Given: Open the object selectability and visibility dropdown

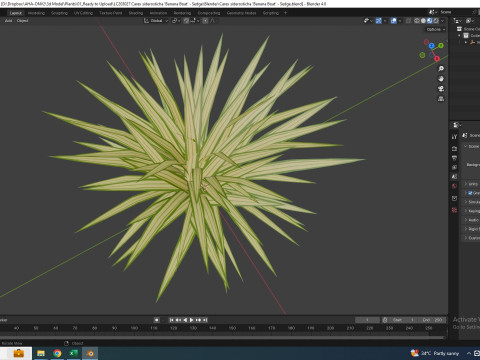Looking at the screenshot, I should pos(367,21).
